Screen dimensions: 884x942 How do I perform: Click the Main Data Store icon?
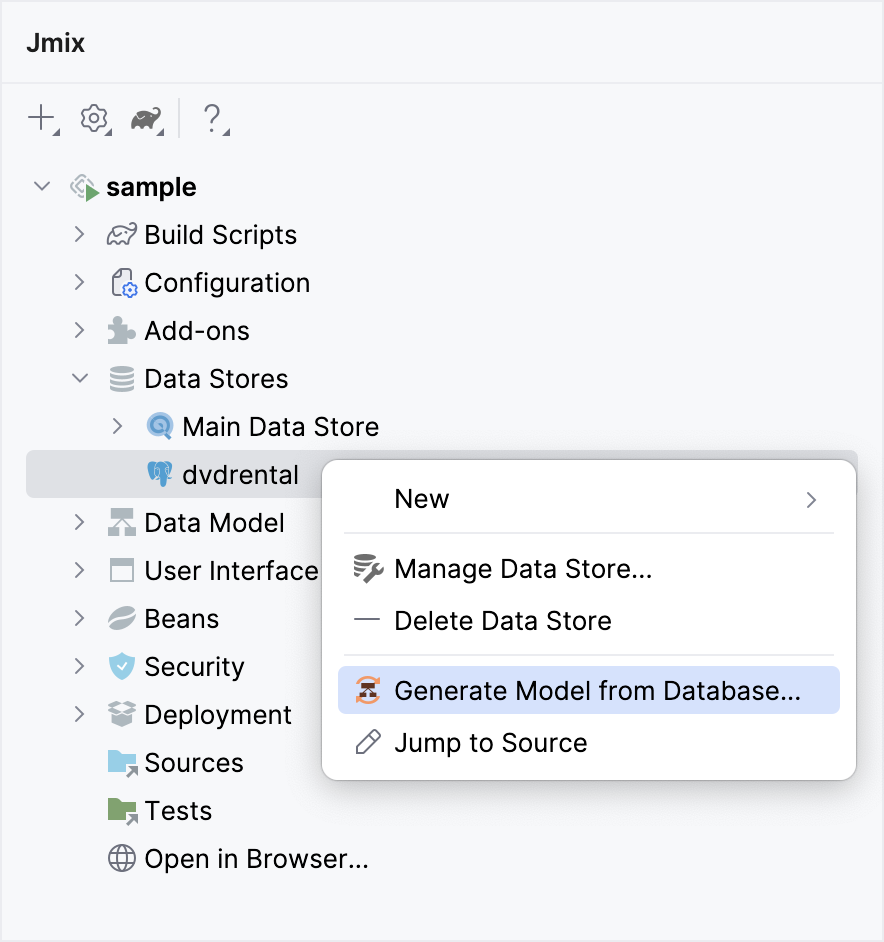pyautogui.click(x=159, y=426)
